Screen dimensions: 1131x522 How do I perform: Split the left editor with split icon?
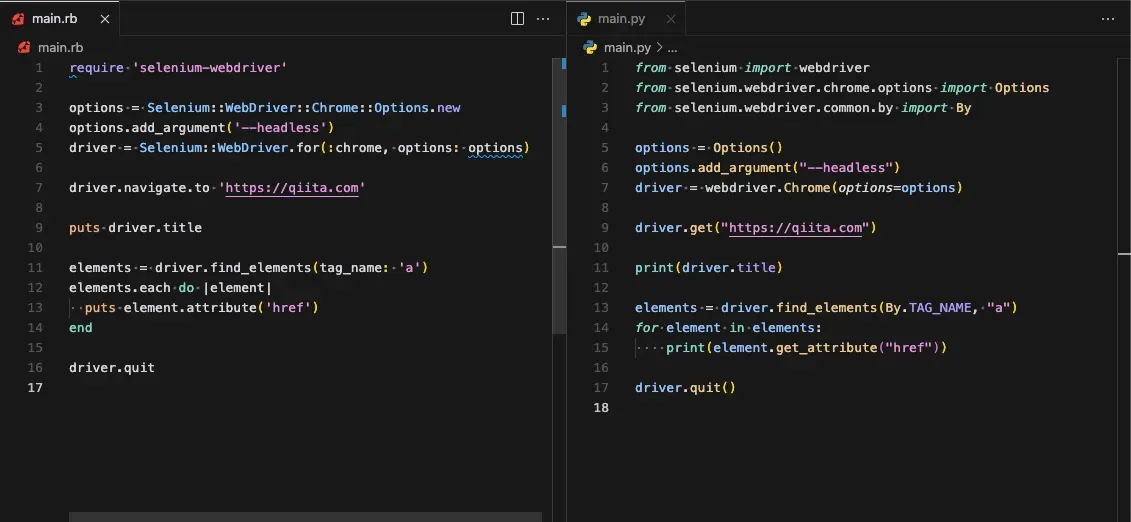pos(517,19)
